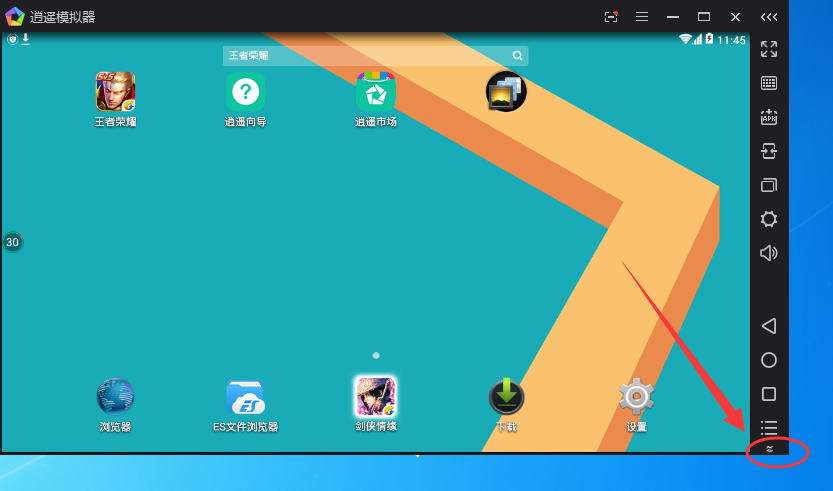Open the 王者荣耀 game app
The height and width of the screenshot is (491, 833).
pyautogui.click(x=115, y=92)
